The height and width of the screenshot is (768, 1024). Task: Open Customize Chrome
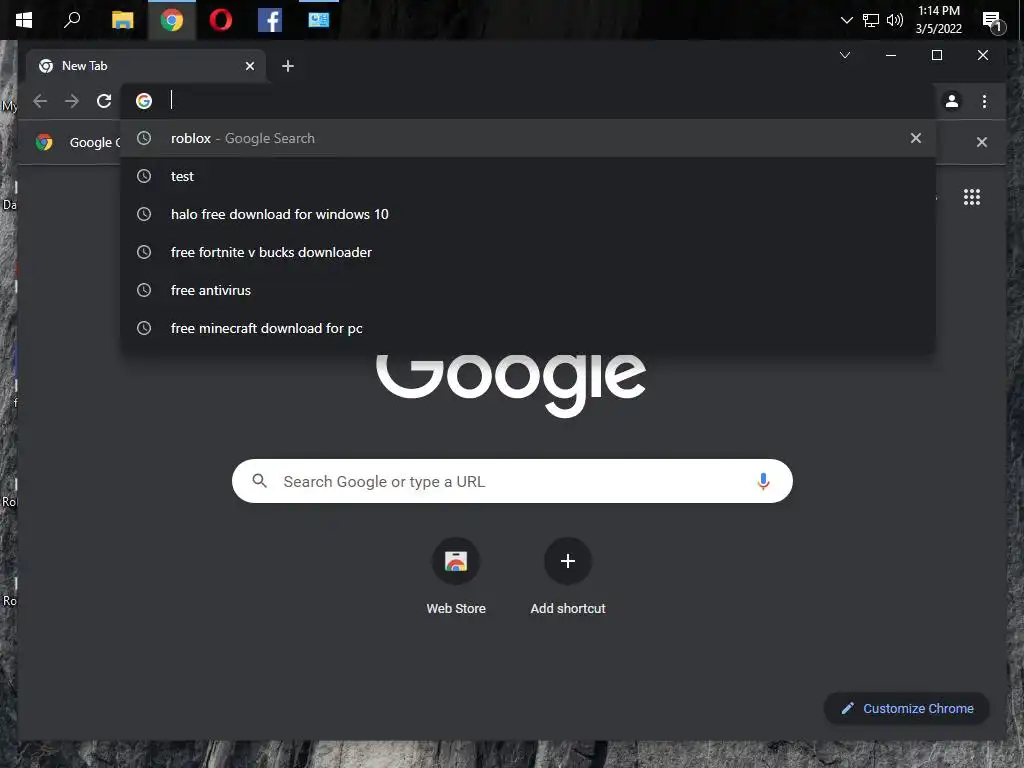click(906, 709)
